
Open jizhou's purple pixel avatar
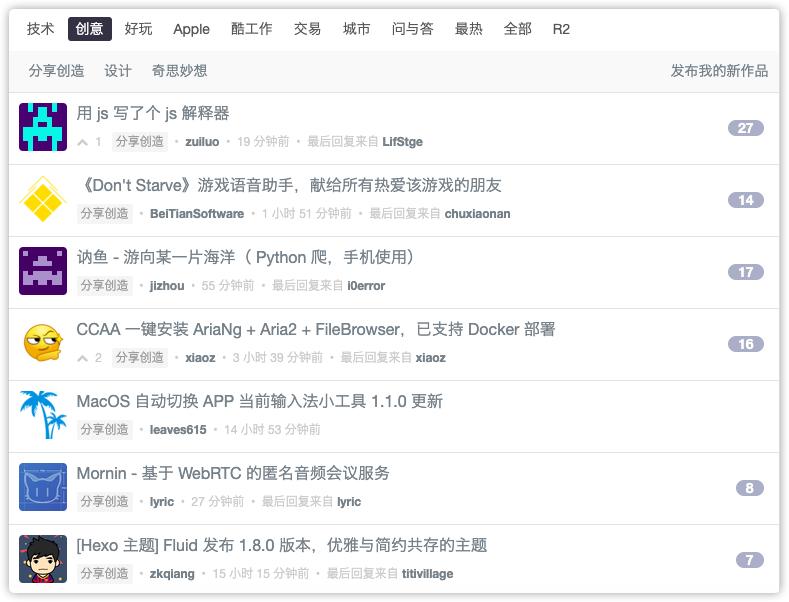pyautogui.click(x=43, y=271)
